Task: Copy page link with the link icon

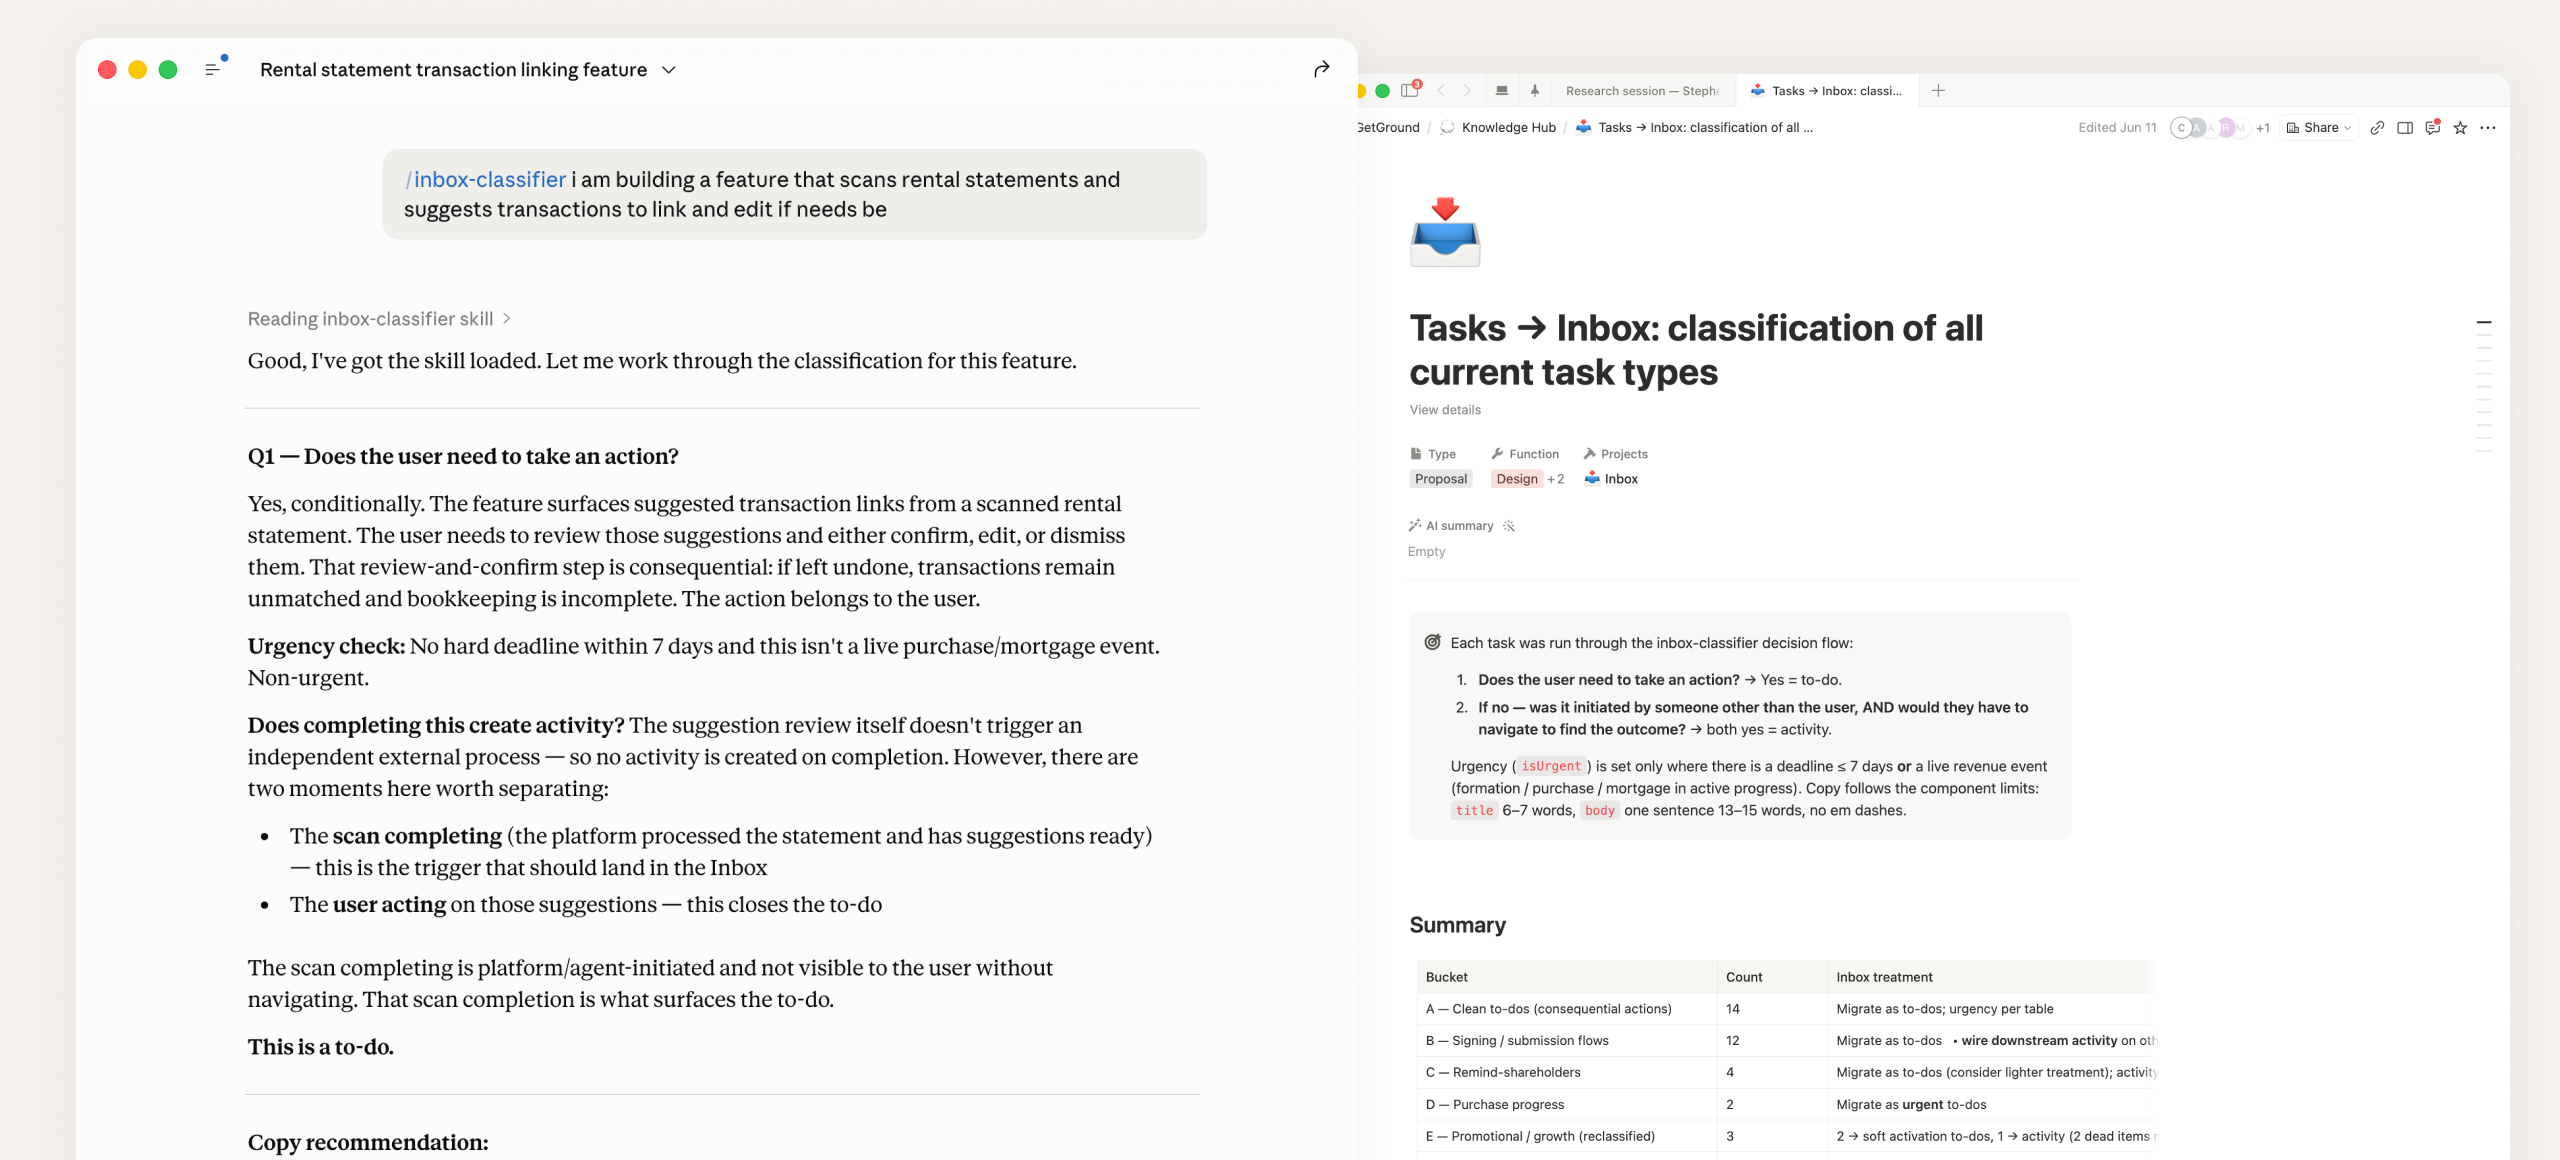Action: pos(2377,128)
